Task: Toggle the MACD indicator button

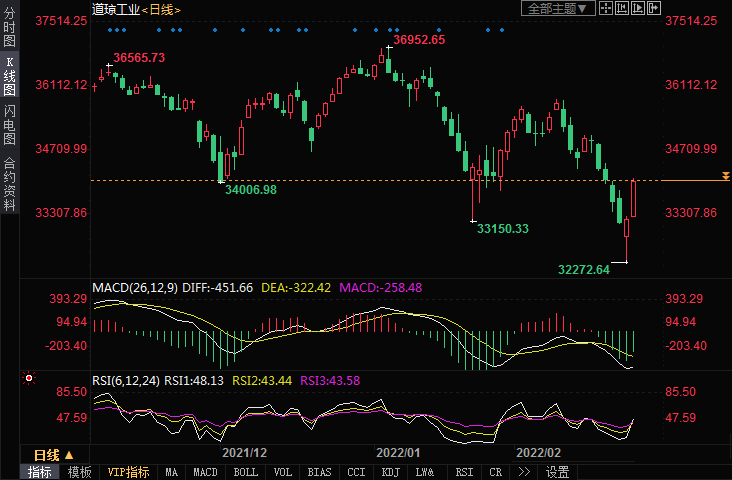Action: point(205,472)
